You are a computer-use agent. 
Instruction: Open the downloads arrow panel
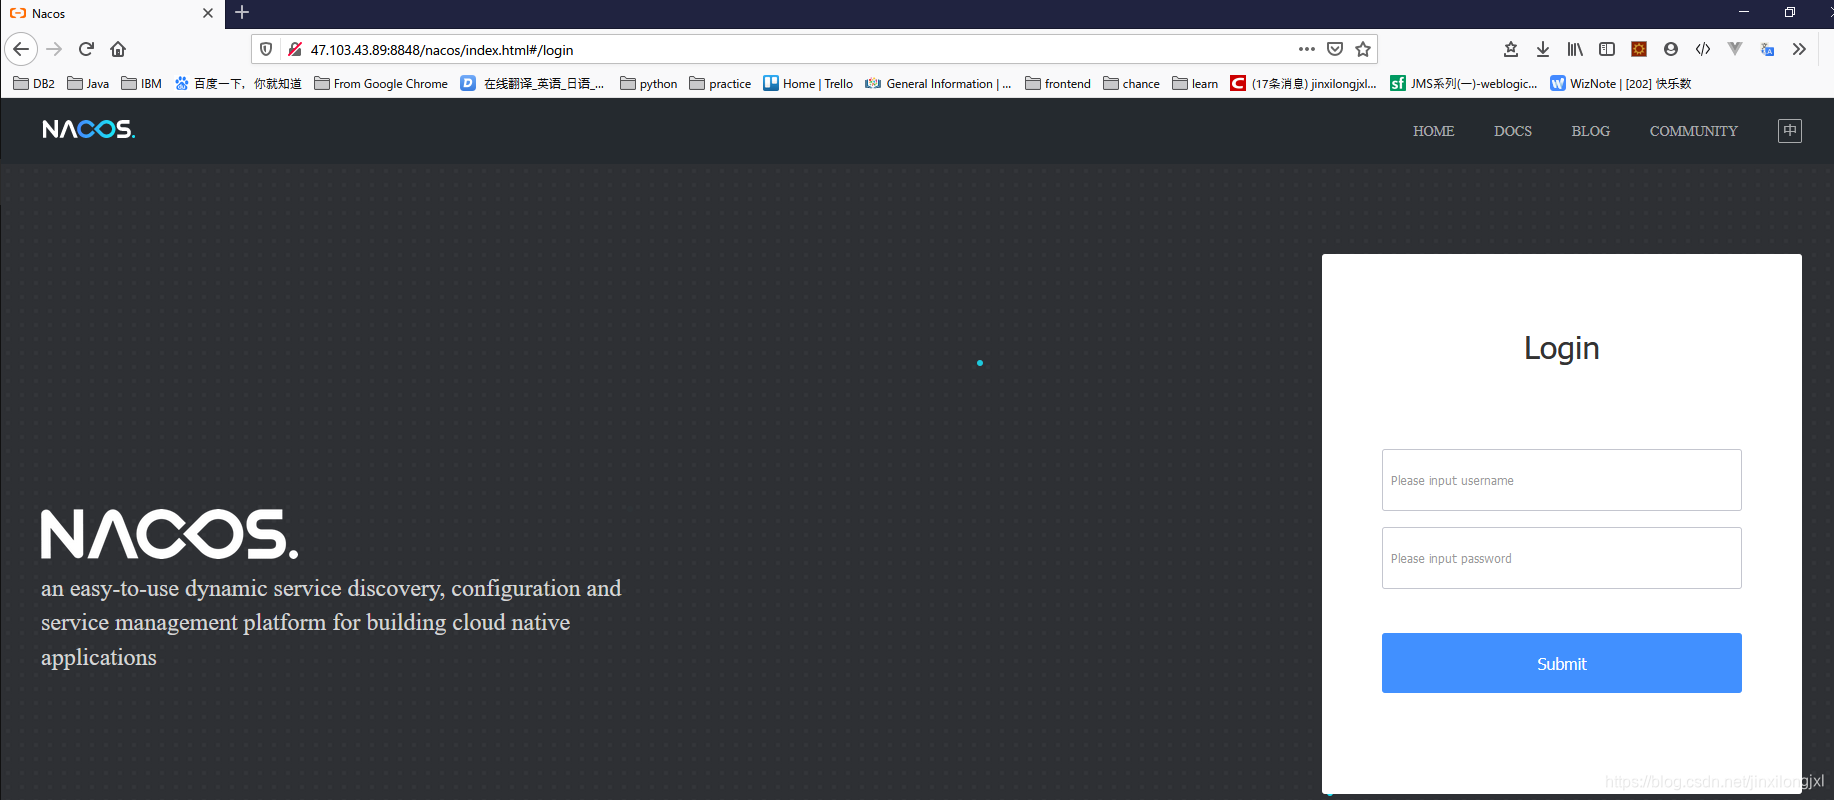point(1543,49)
